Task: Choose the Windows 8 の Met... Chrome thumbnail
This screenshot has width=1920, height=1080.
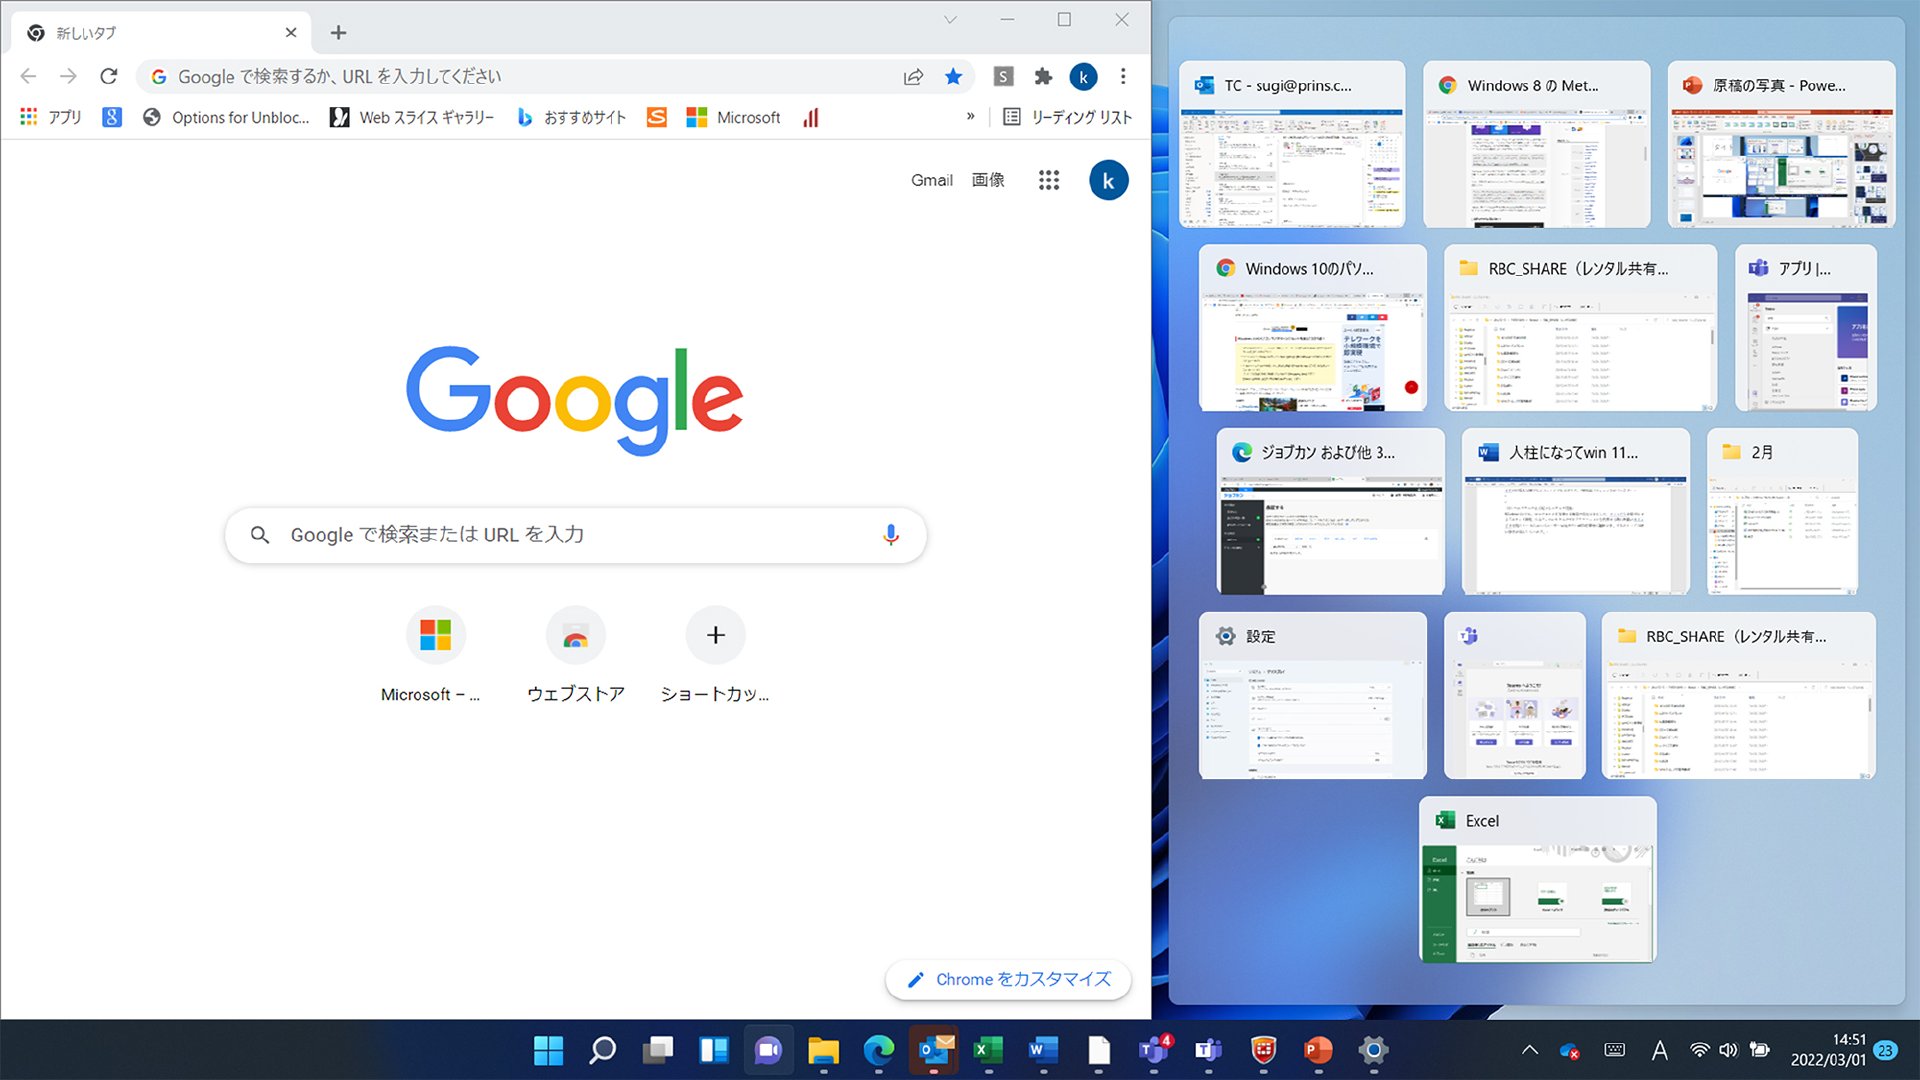Action: pos(1536,144)
